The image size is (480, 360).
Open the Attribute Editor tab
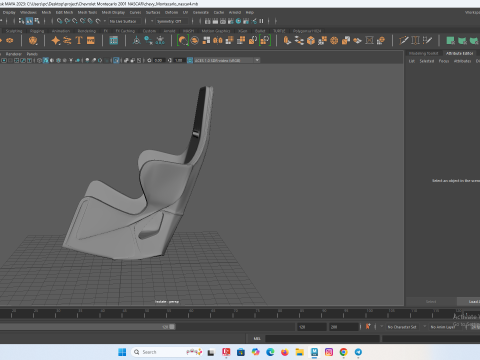(460, 53)
